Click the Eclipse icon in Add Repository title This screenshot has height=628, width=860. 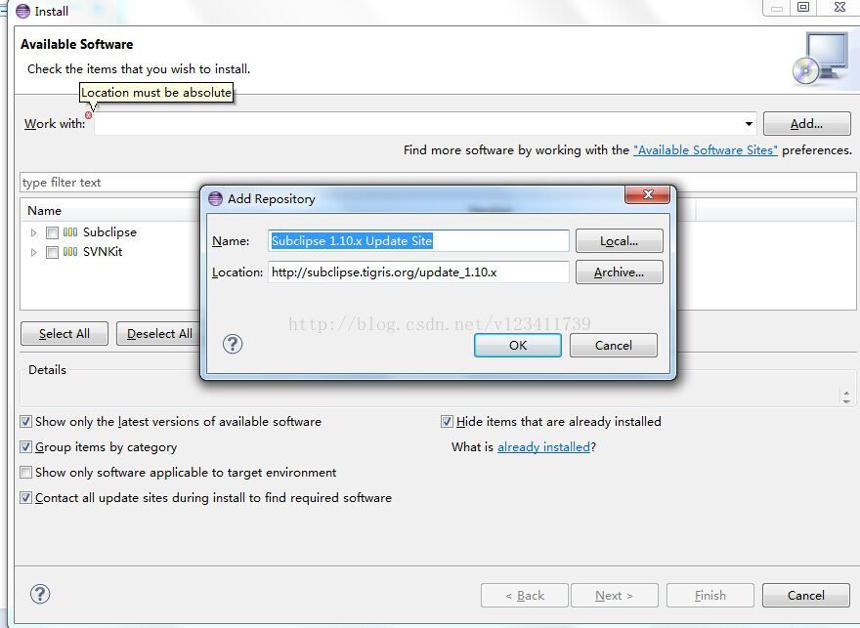click(216, 199)
